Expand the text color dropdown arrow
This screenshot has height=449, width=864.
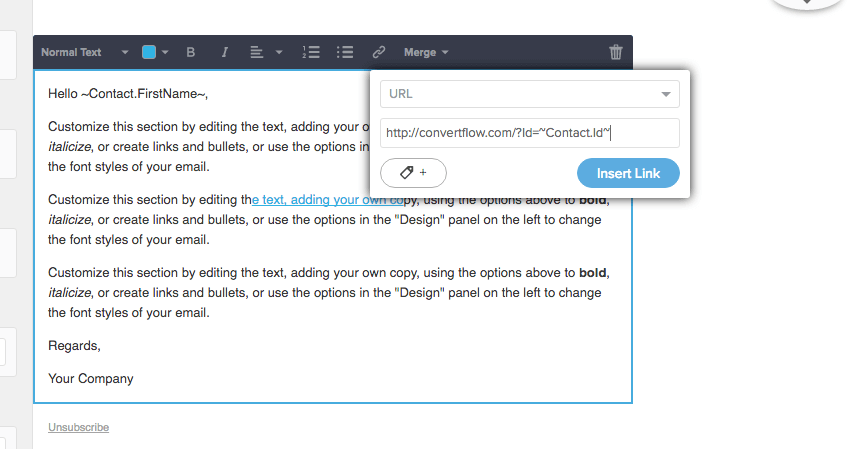(165, 52)
